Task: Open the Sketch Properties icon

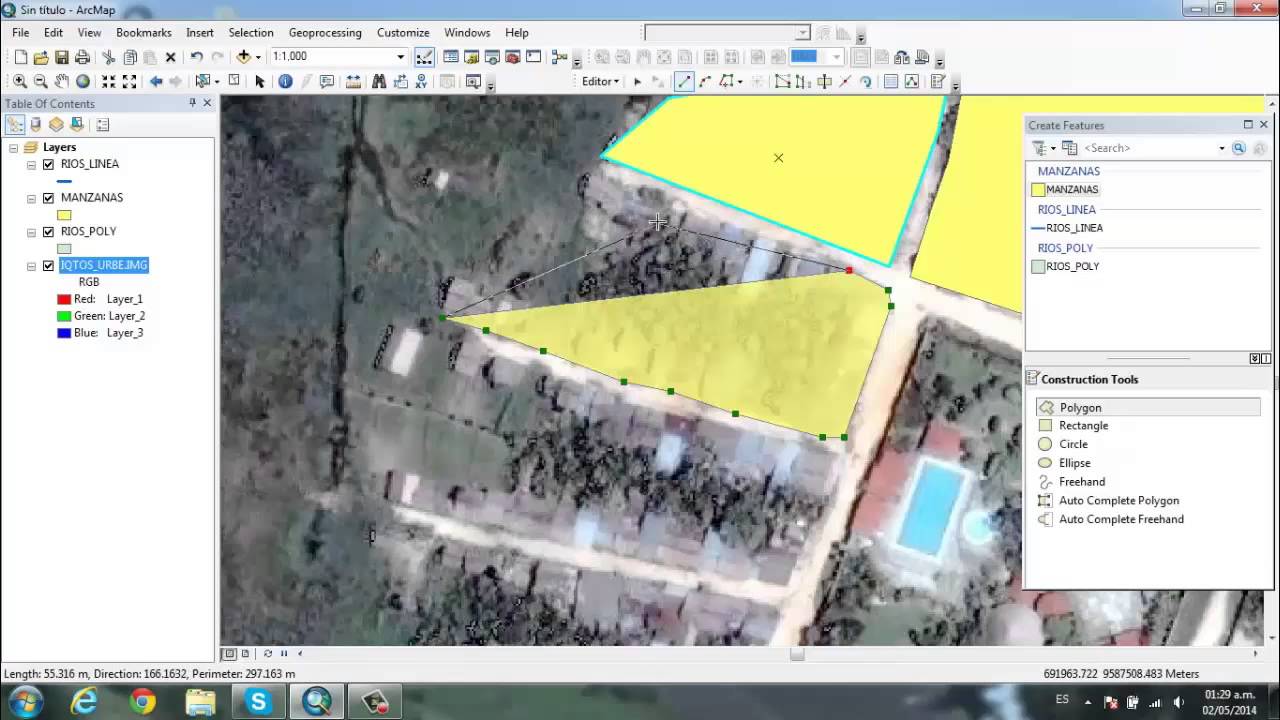Action: [x=912, y=81]
